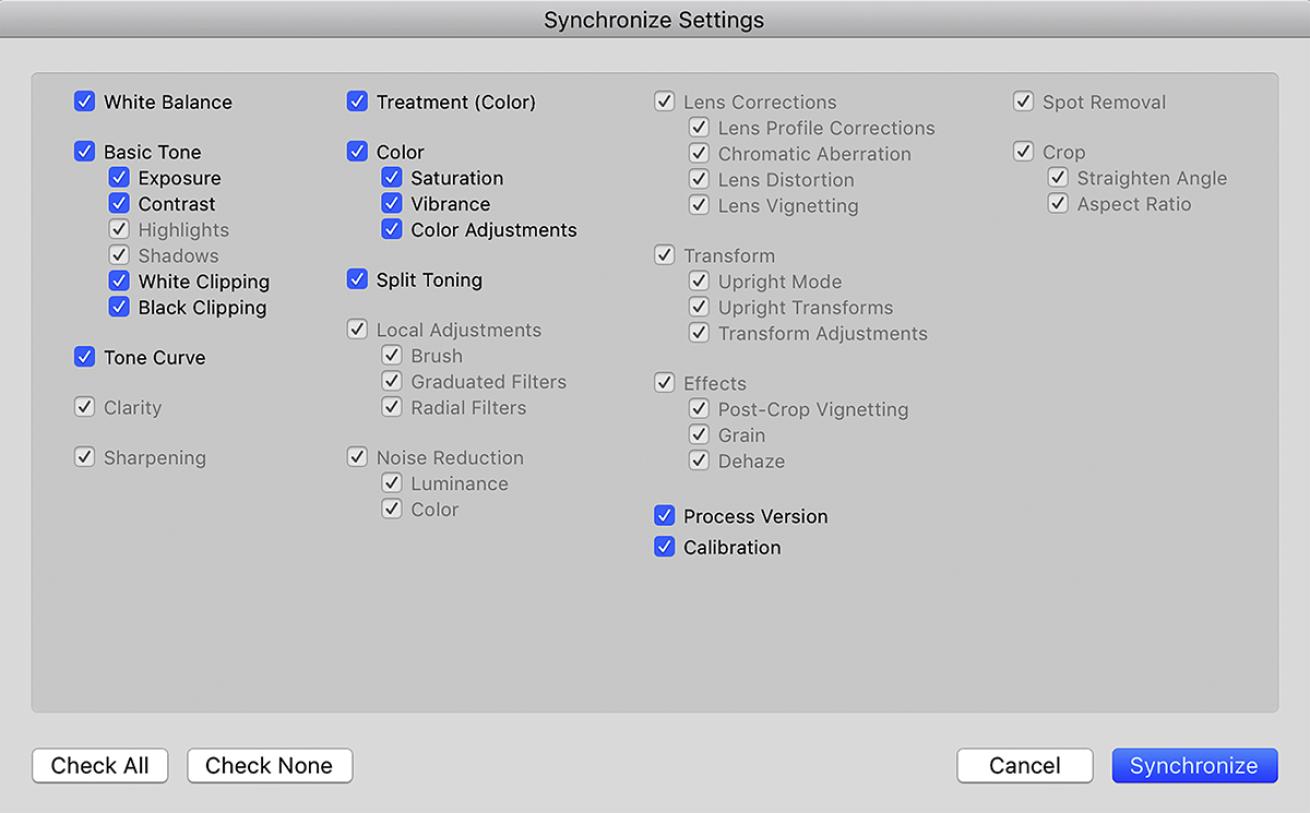Toggle the Lens Corrections checkbox
Viewport: 1310px width, 813px height.
(664, 102)
